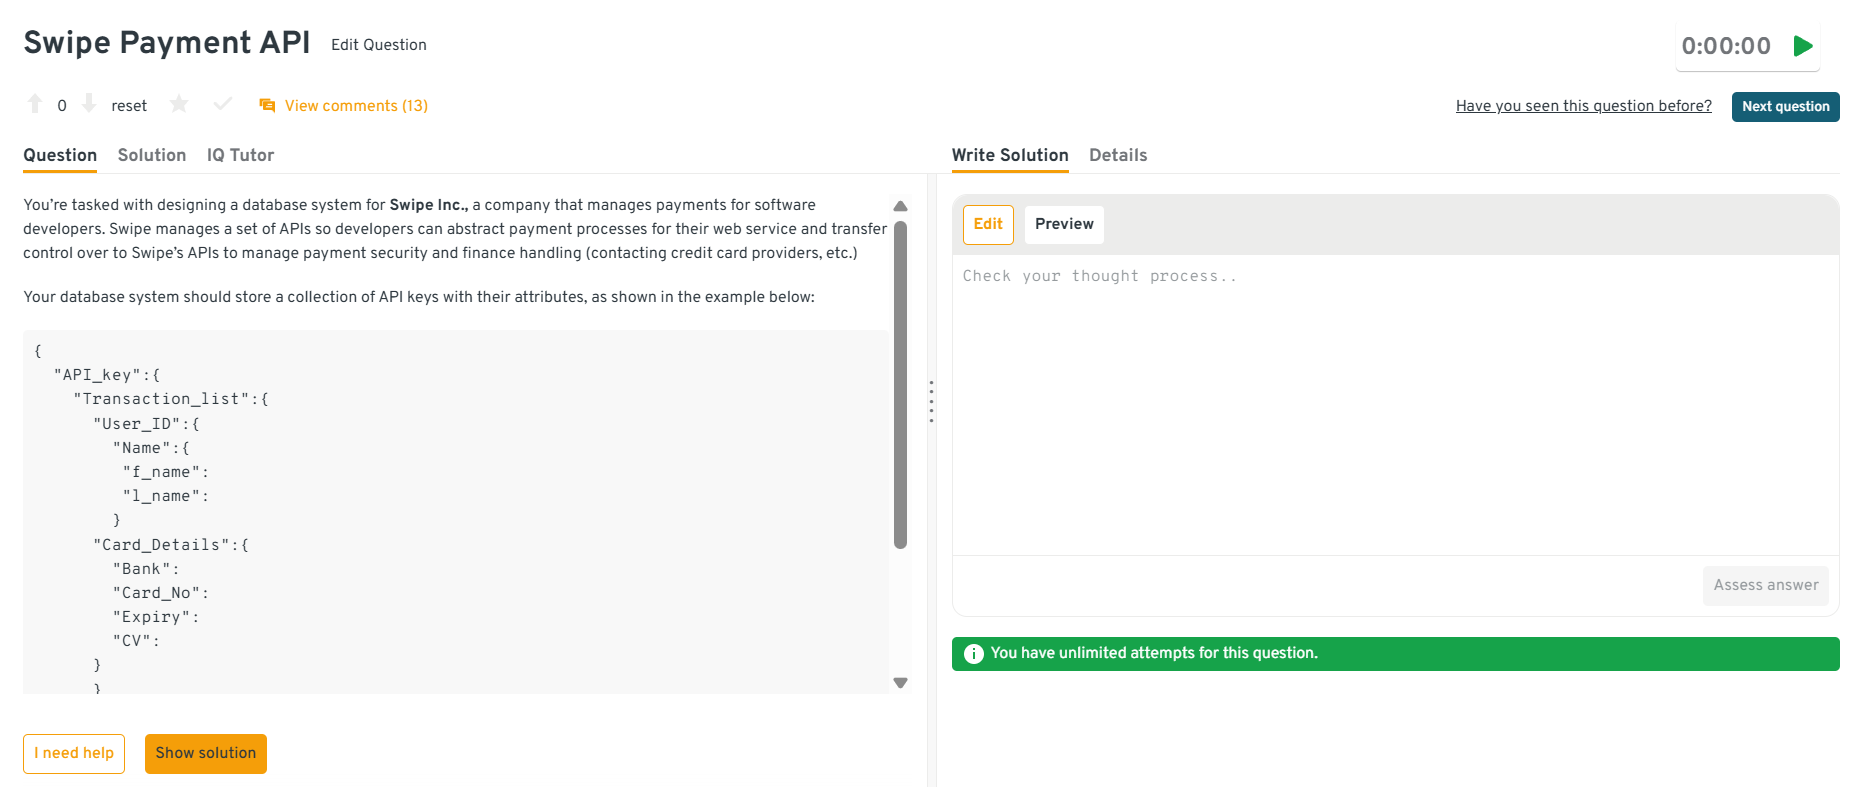Image resolution: width=1870 pixels, height=787 pixels.
Task: Click the upvote arrow icon
Action: pos(35,104)
